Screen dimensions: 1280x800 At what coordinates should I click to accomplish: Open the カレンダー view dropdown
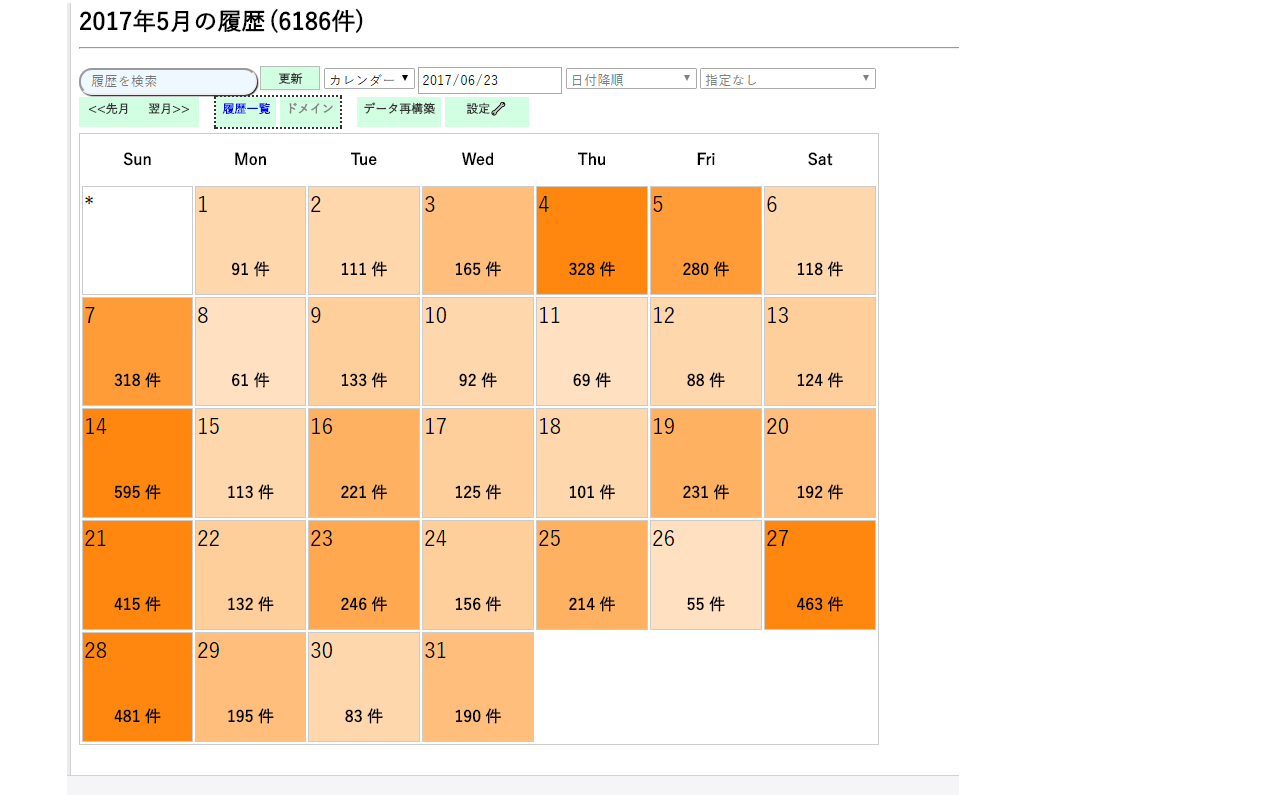click(x=369, y=79)
